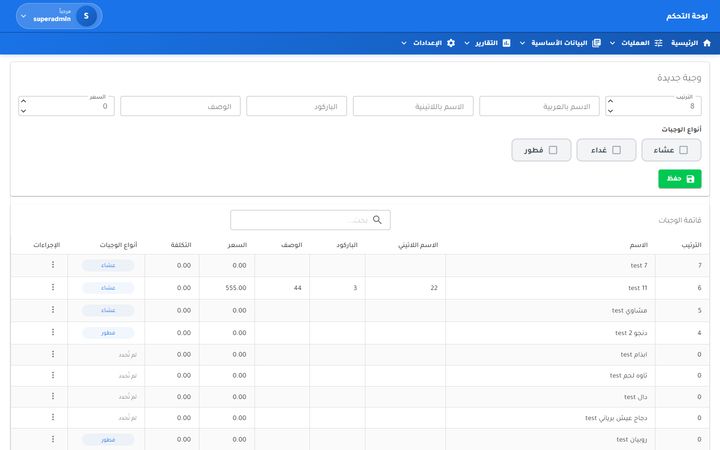720x450 pixels.
Task: Open three-dot menu for دجاج عيش برياني row
Action: pos(53,417)
